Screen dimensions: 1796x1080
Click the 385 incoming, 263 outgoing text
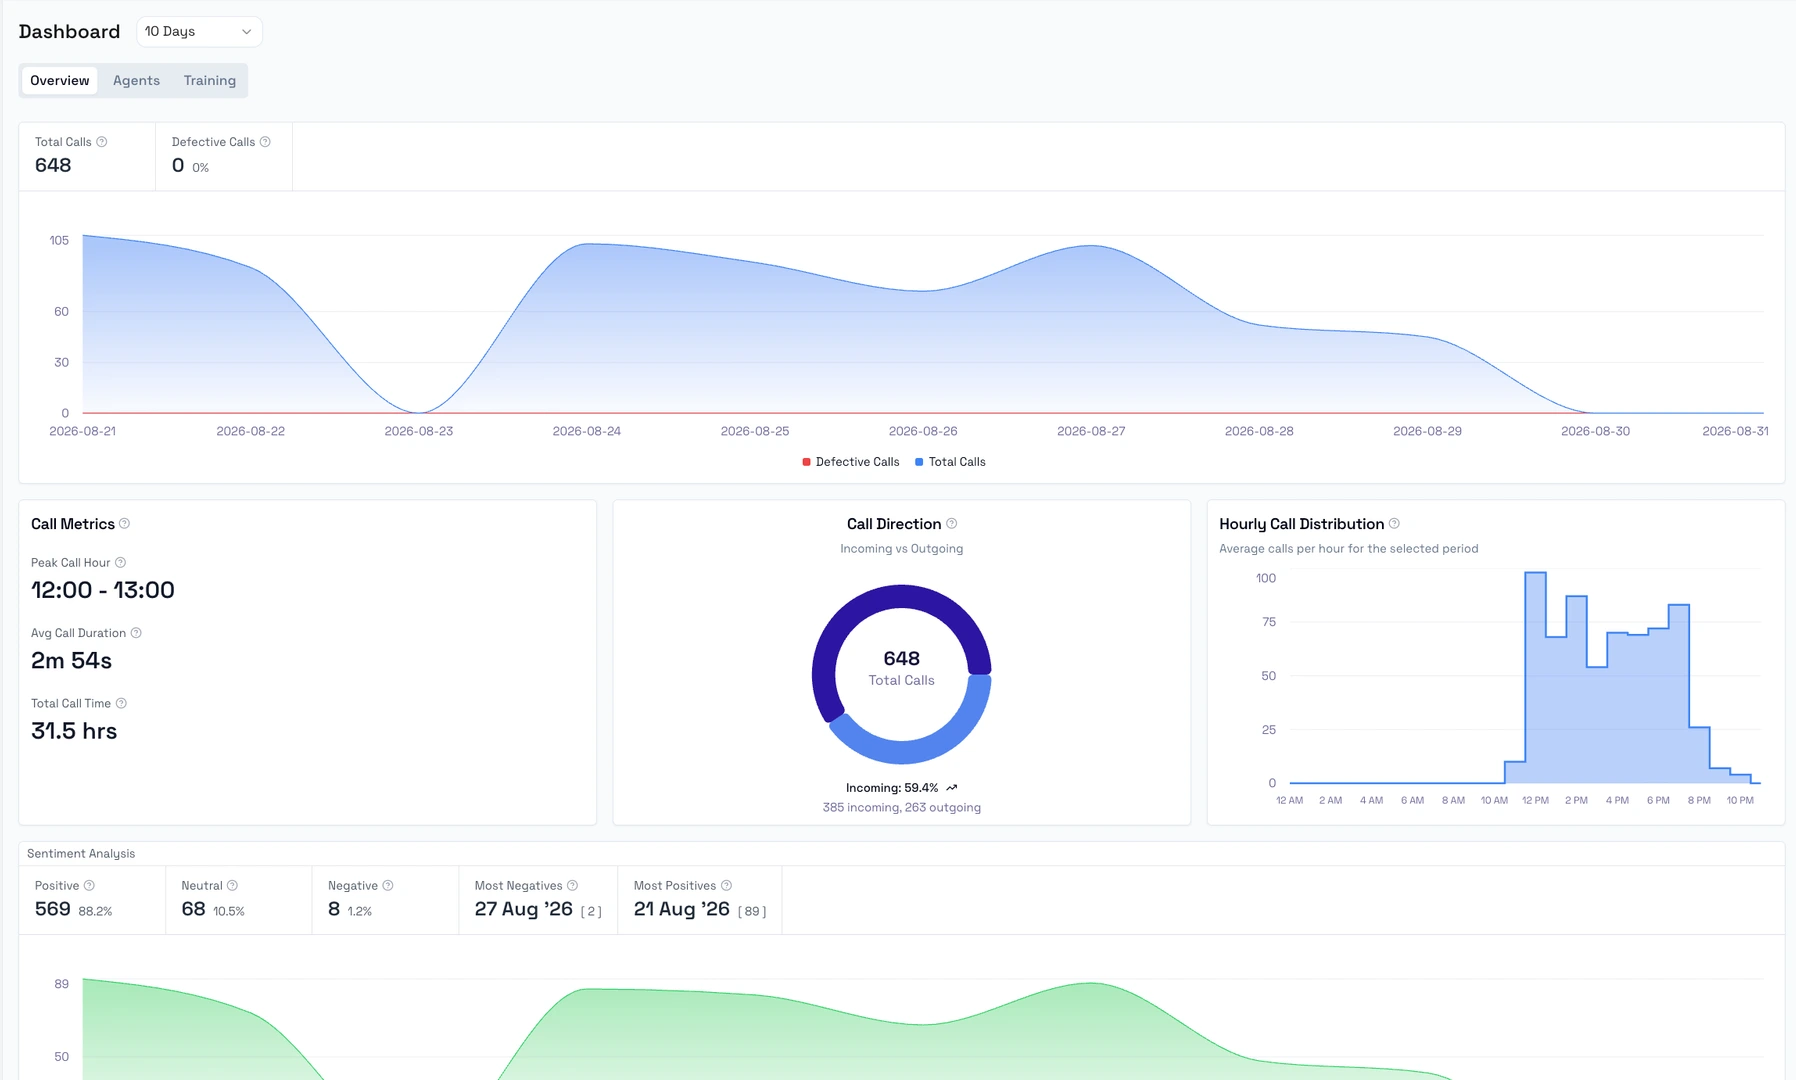(x=902, y=808)
